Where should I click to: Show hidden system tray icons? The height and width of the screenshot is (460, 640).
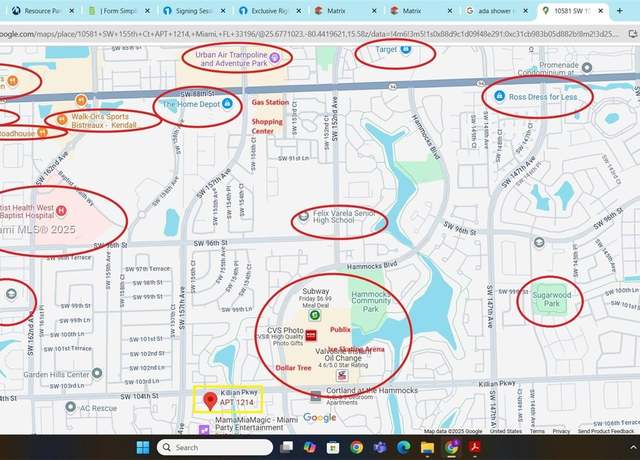[x=633, y=447]
